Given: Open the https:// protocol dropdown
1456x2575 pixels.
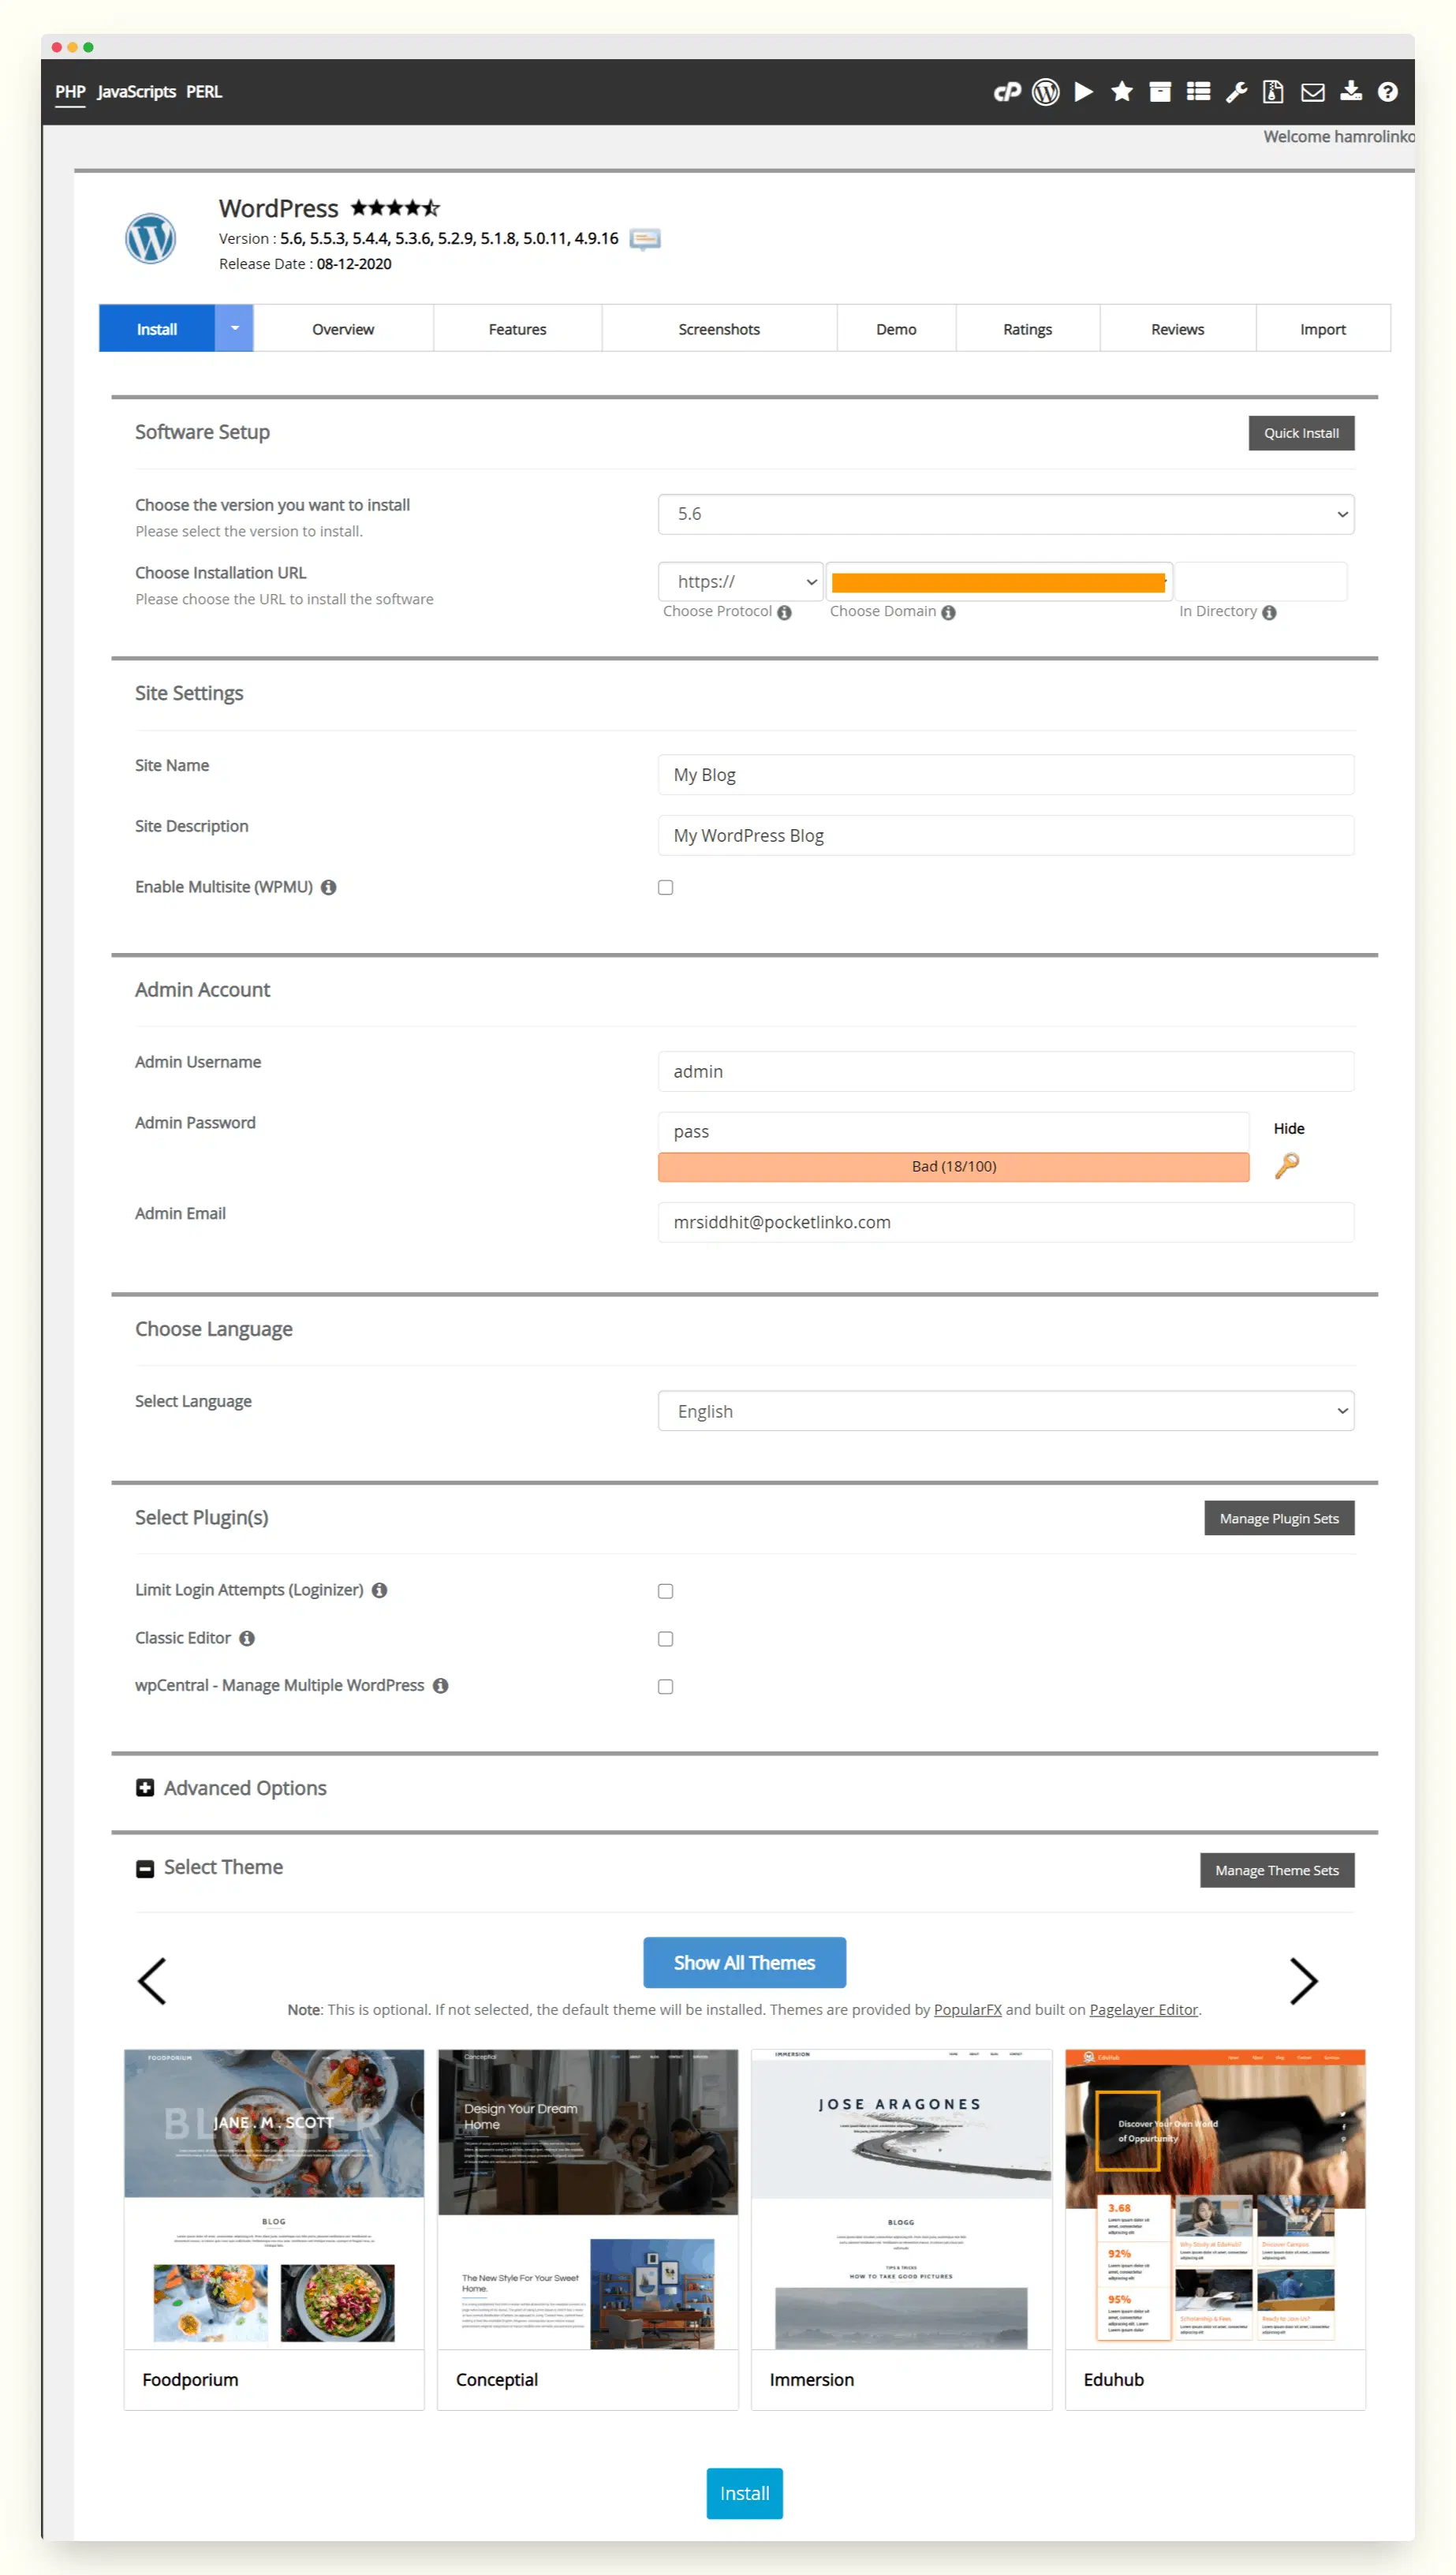Looking at the screenshot, I should [x=740, y=582].
